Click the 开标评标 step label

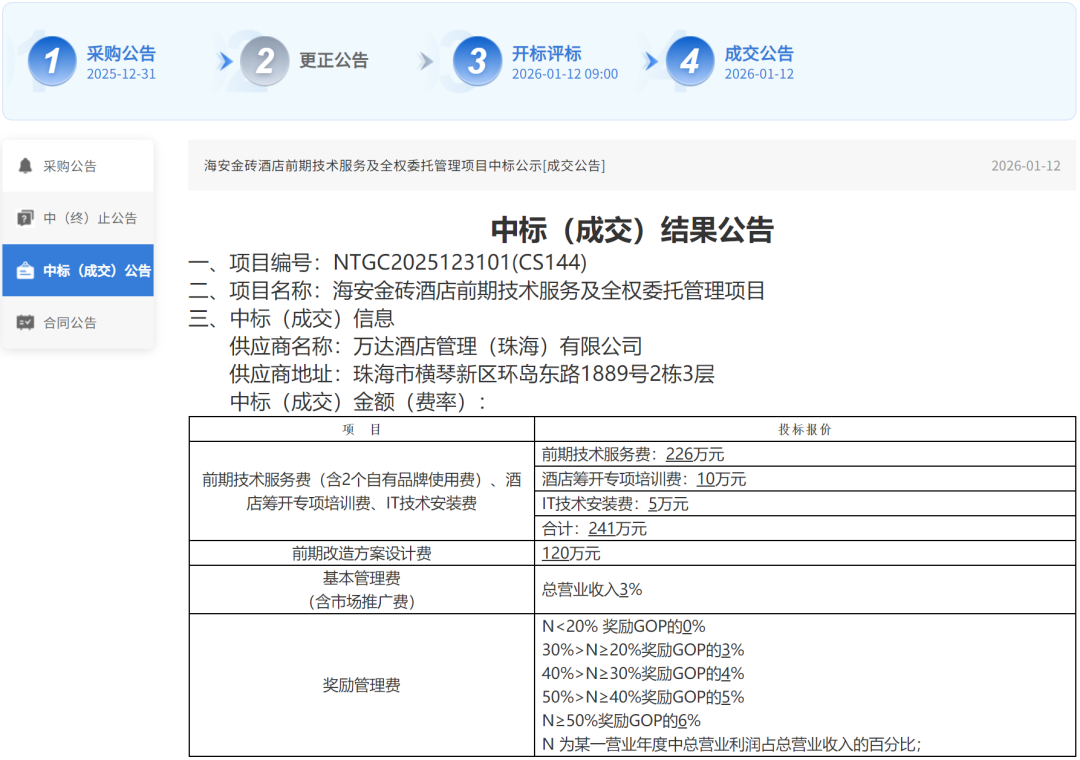(x=546, y=52)
